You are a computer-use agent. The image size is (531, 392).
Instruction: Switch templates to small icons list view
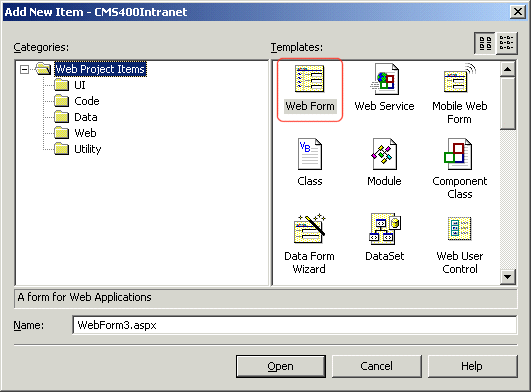507,43
